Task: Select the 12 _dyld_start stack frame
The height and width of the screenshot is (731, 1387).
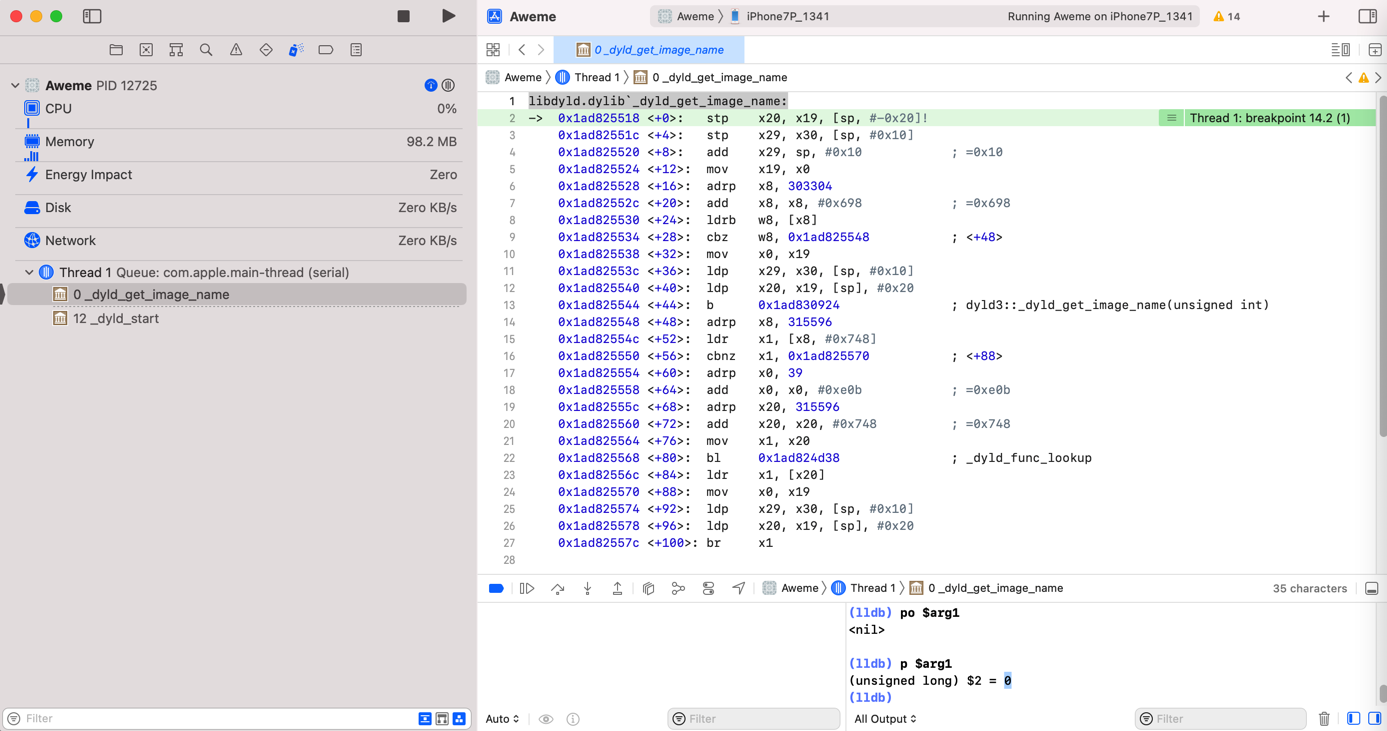Action: tap(237, 318)
